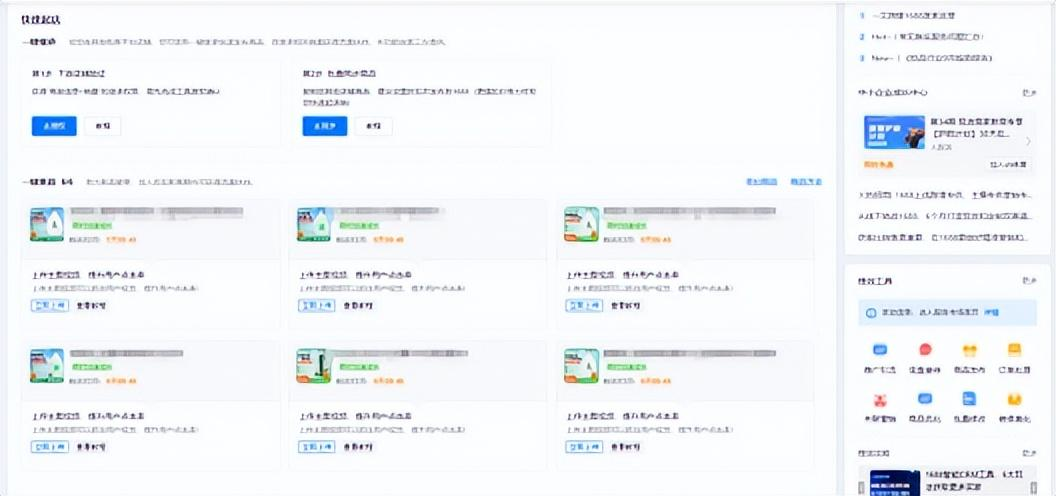1056x496 pixels.
Task: Click the blue outlined upload button in the first product card
Action: point(50,305)
